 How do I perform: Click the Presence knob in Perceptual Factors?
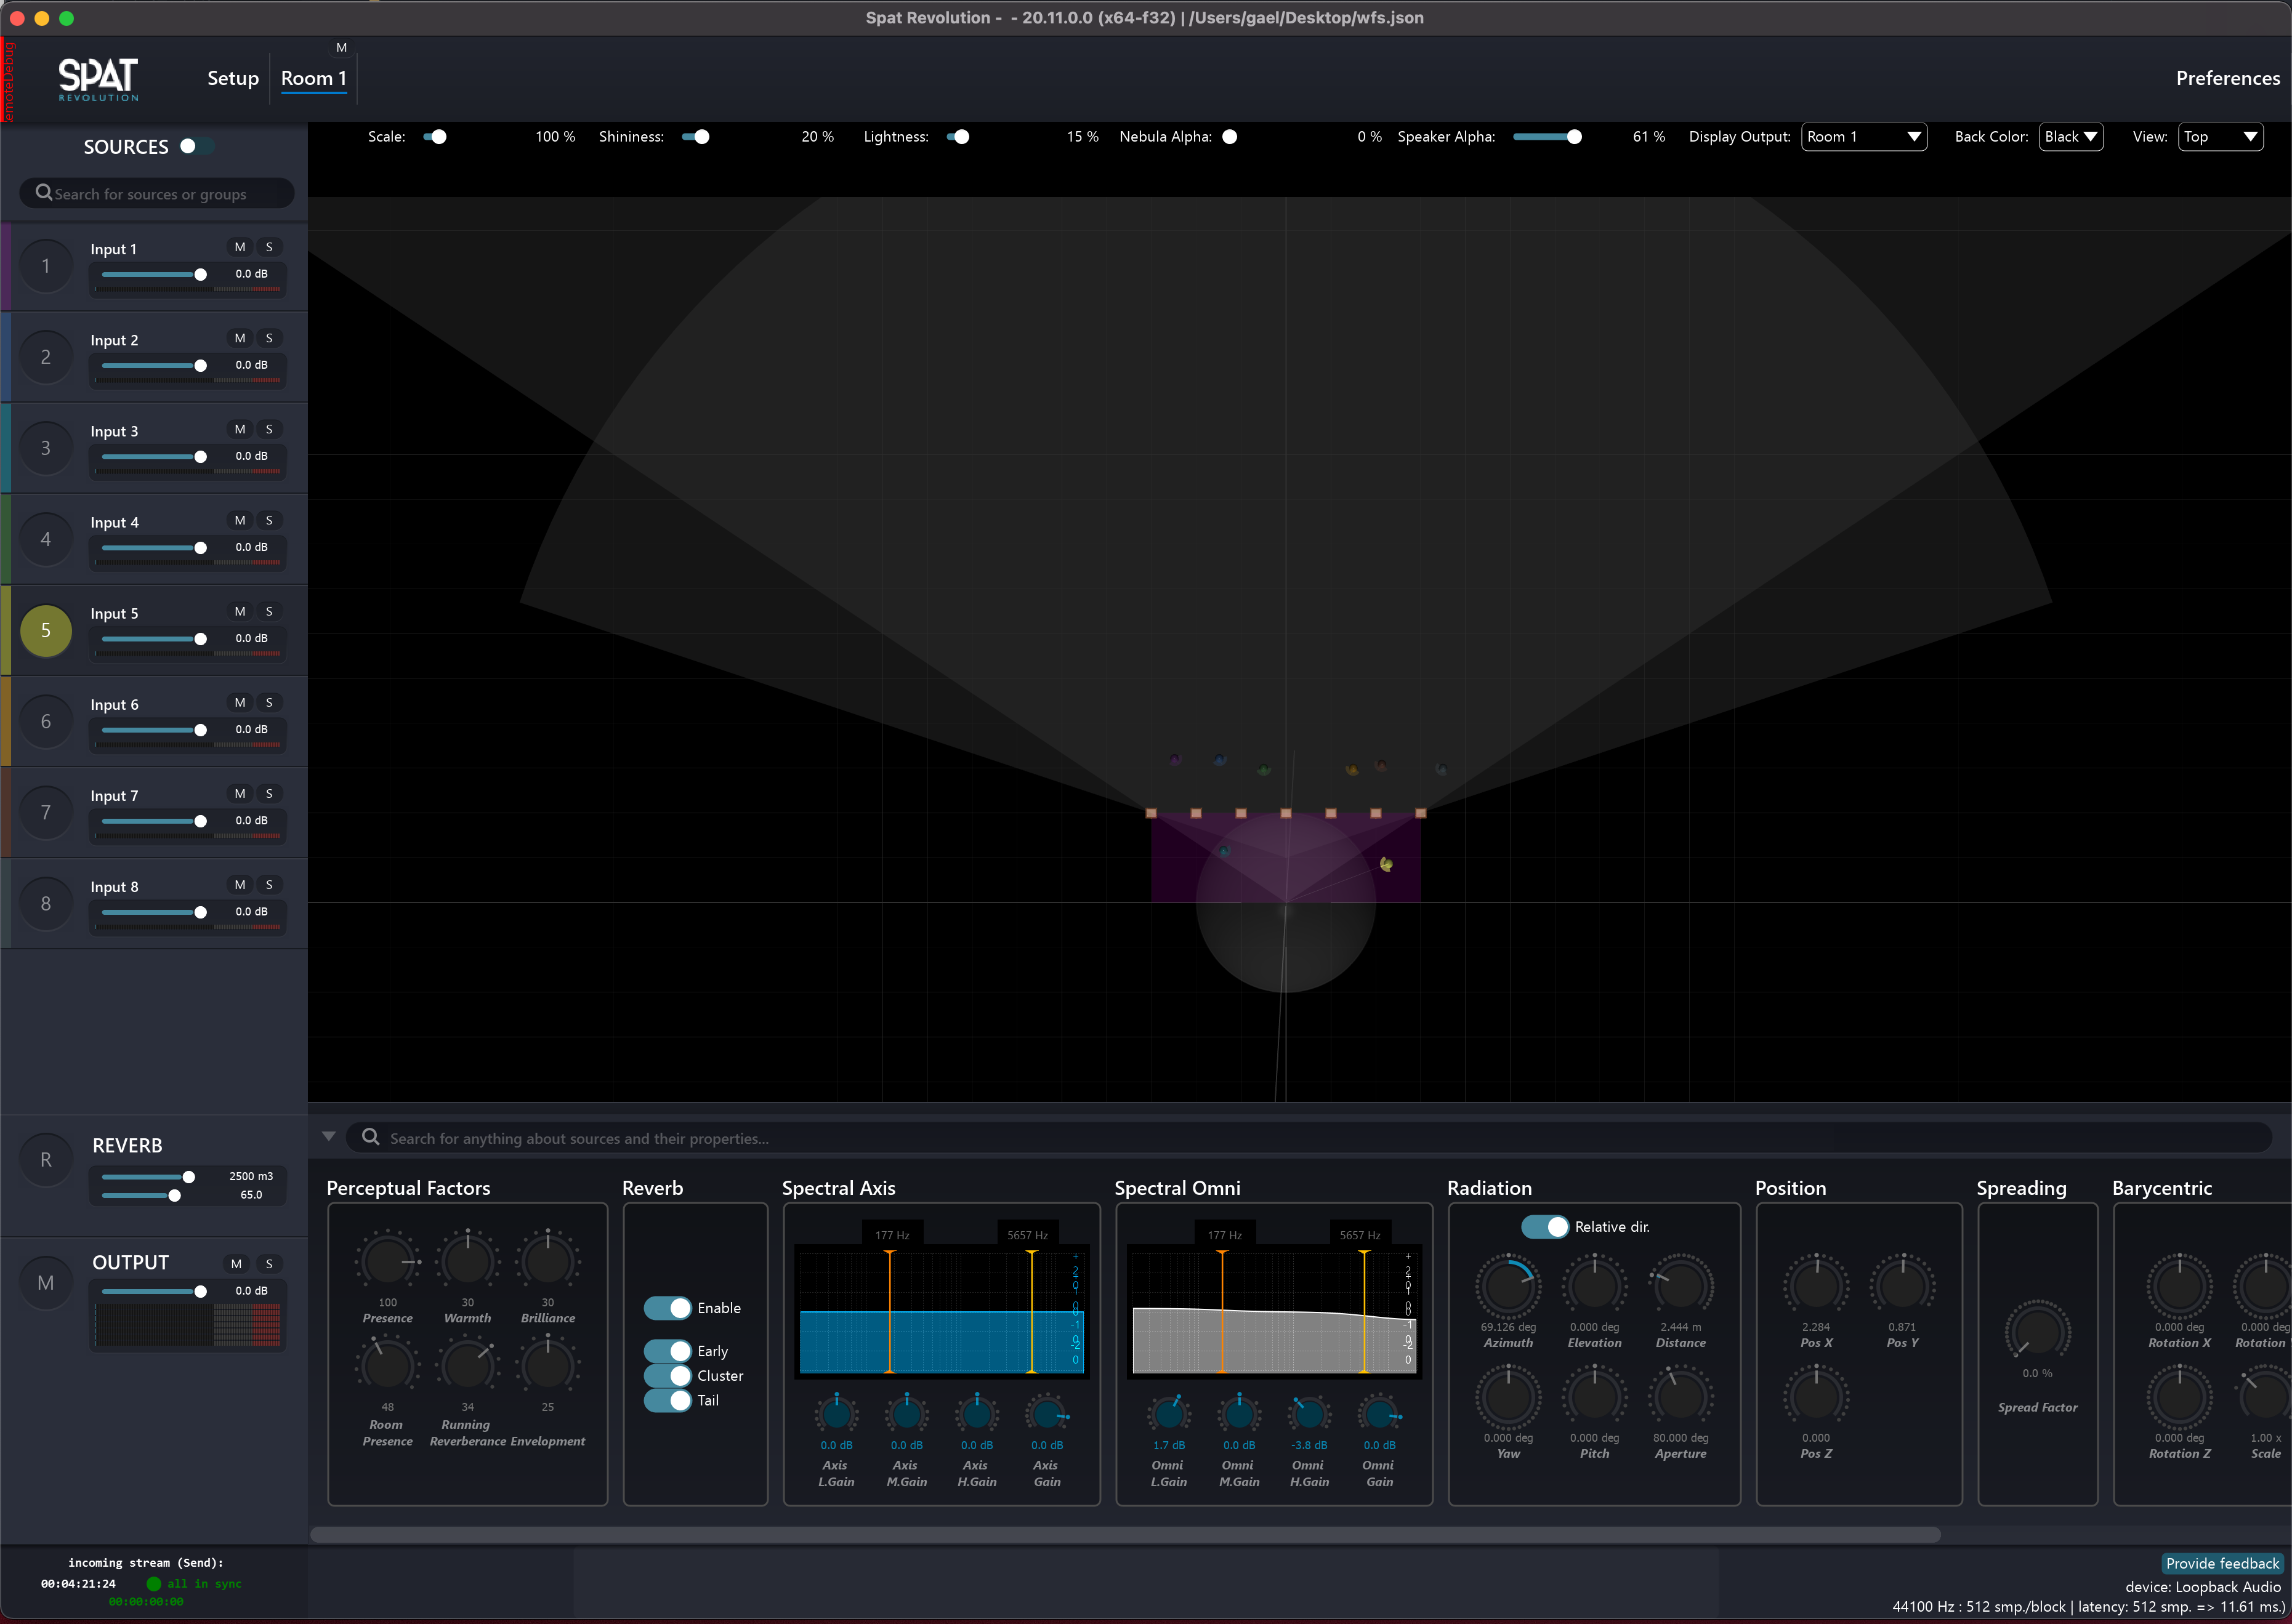387,1262
